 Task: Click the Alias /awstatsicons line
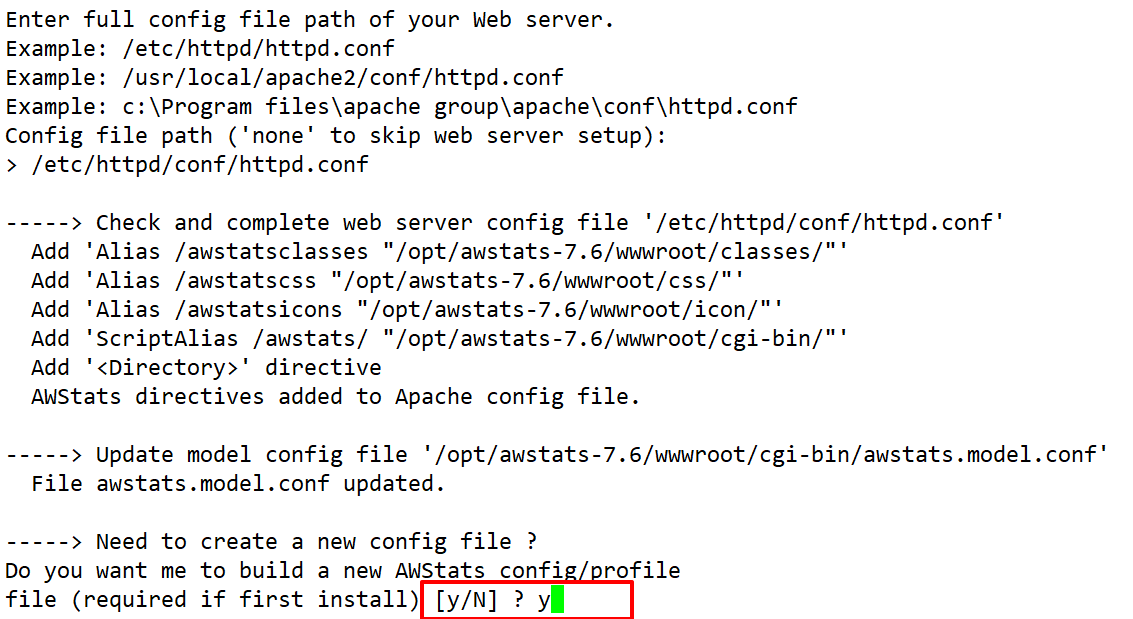(407, 309)
